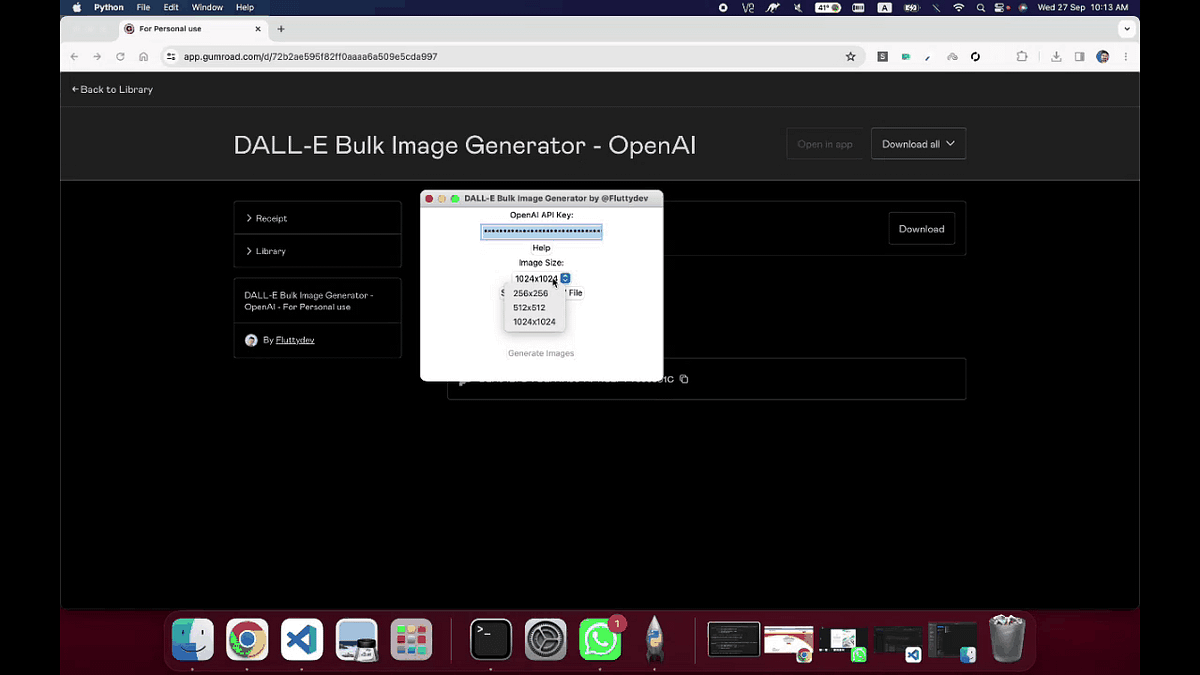
Task: Expand the Receipt section
Action: tap(270, 217)
